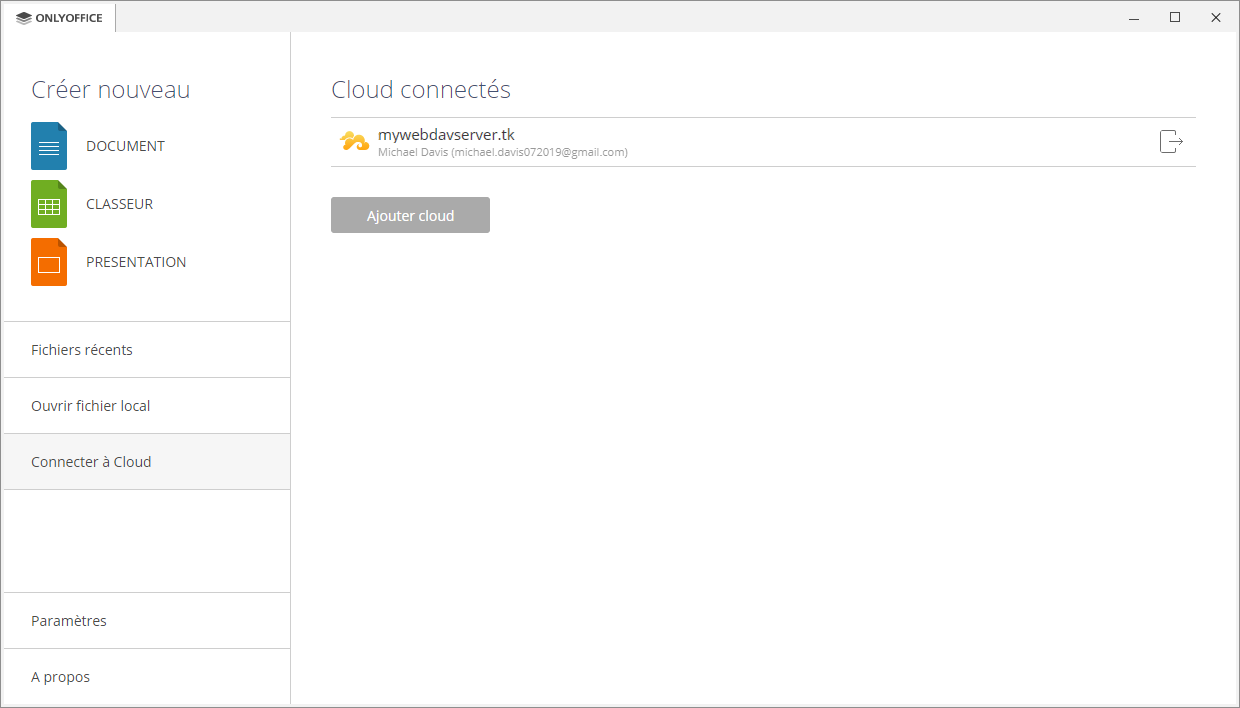The width and height of the screenshot is (1240, 708).
Task: Create a new PRESENTATION via its label
Action: click(136, 262)
